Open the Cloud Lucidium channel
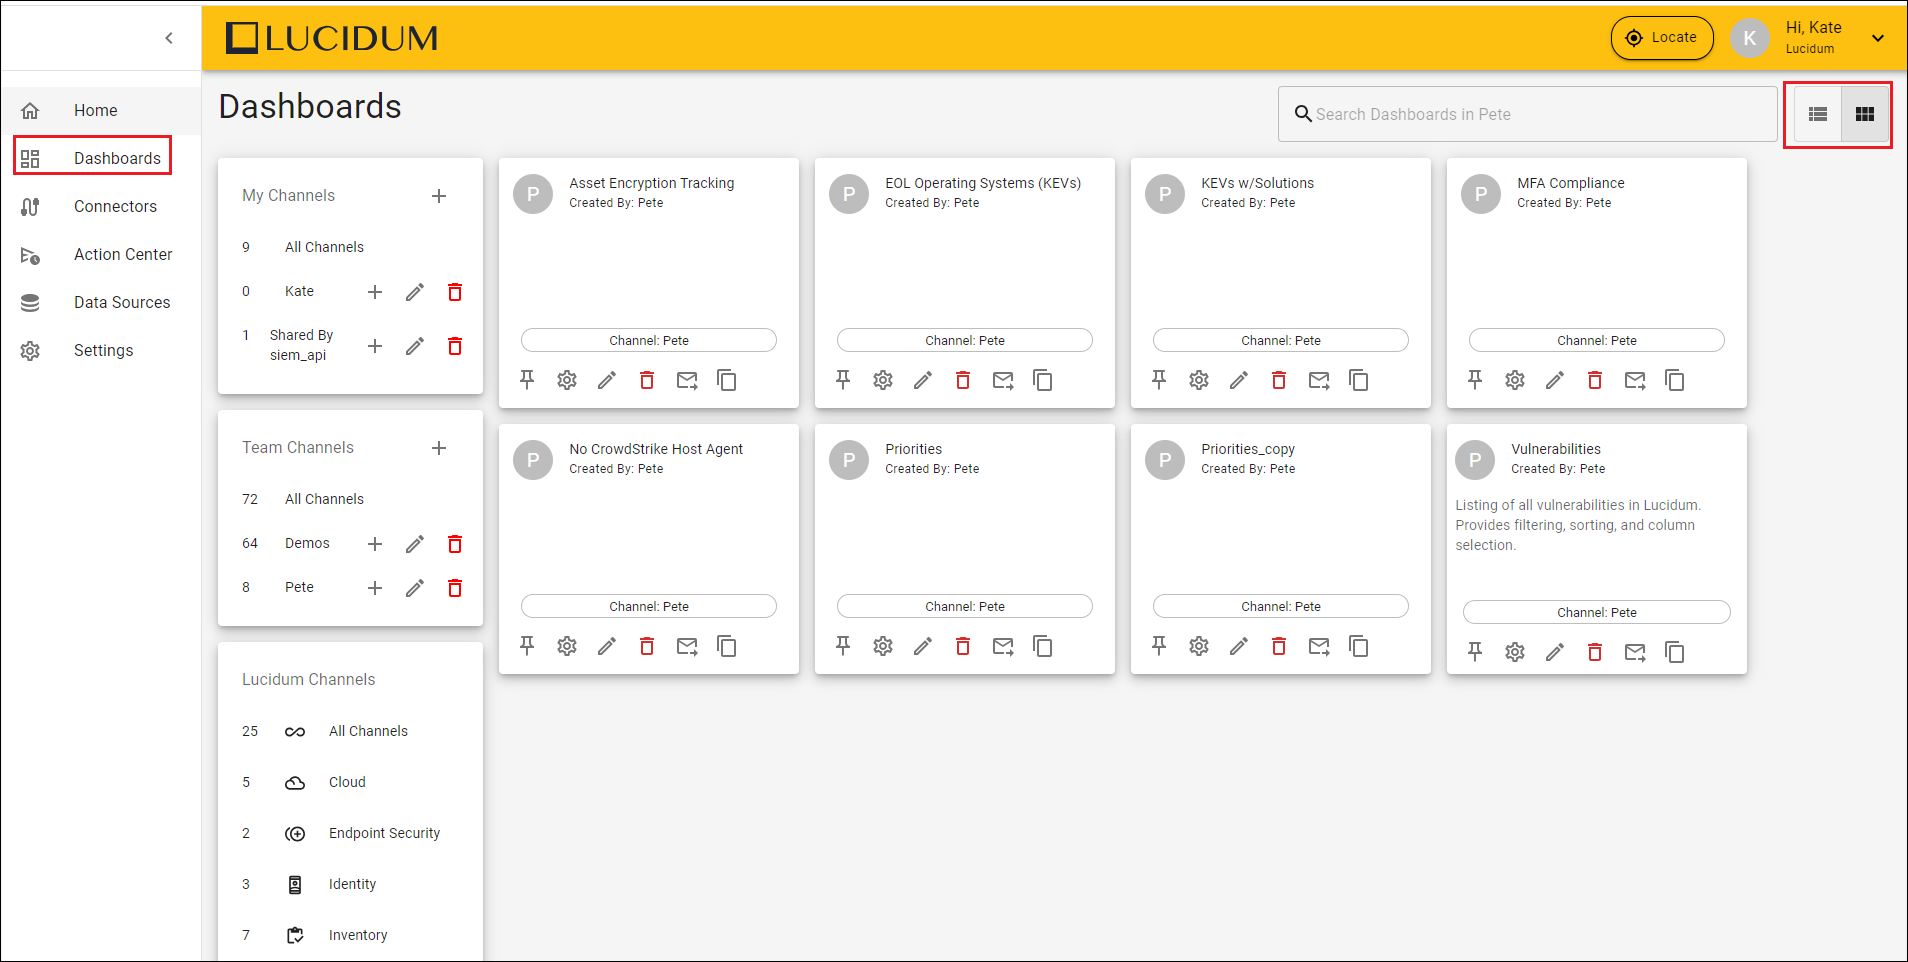Viewport: 1908px width, 962px height. (x=347, y=782)
